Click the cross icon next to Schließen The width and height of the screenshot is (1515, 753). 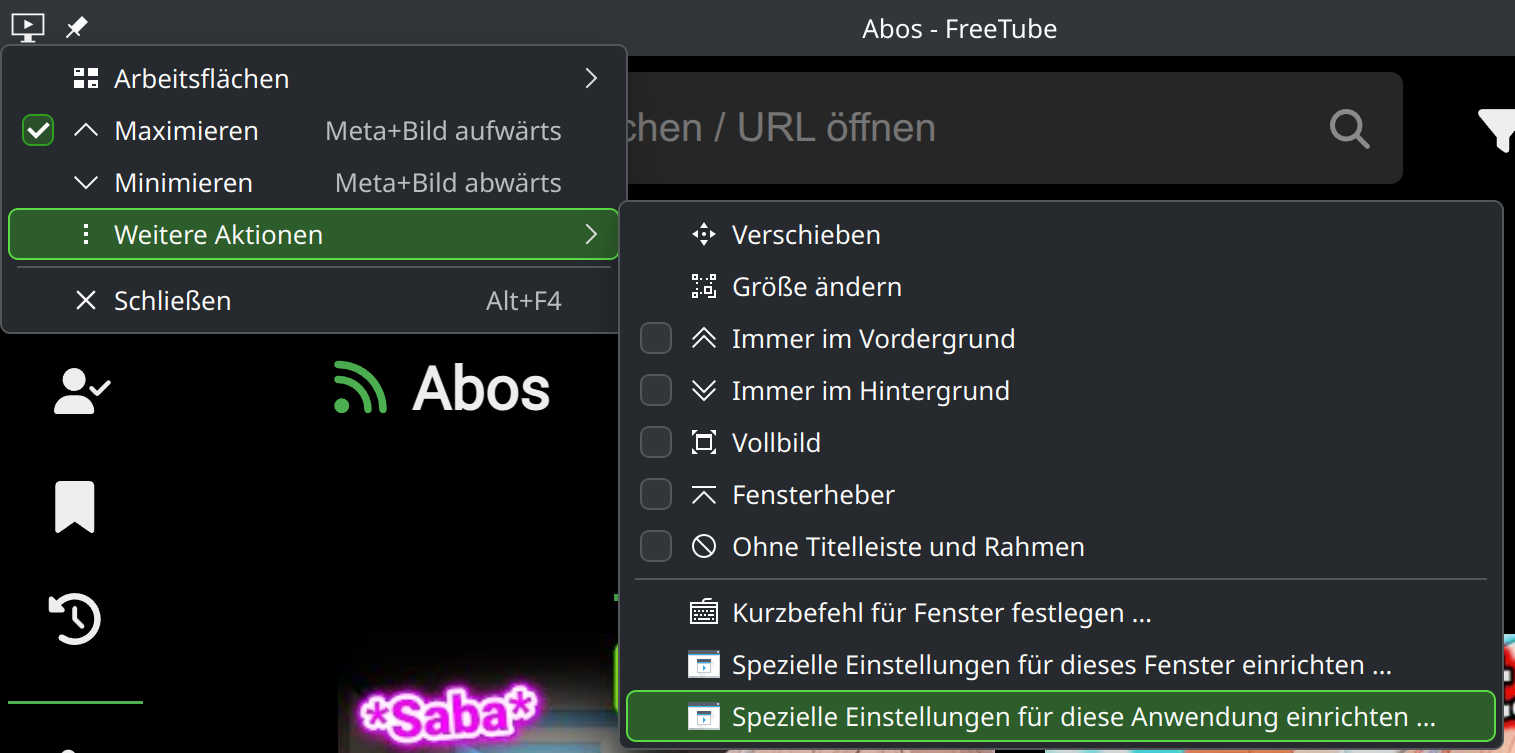[x=86, y=301]
